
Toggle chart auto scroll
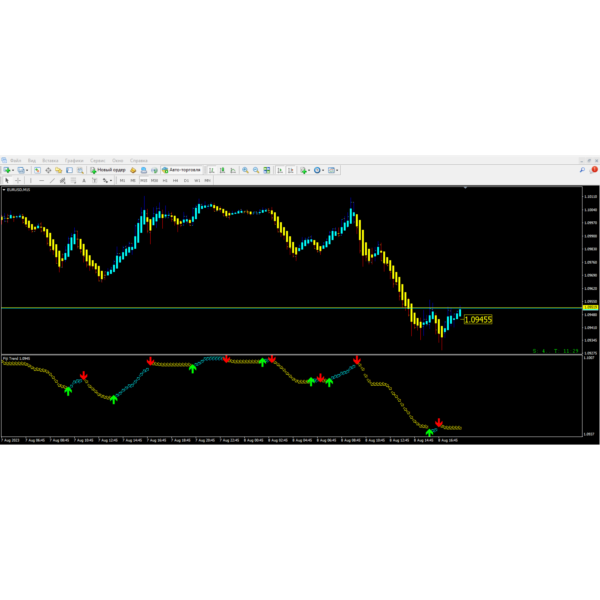click(280, 170)
